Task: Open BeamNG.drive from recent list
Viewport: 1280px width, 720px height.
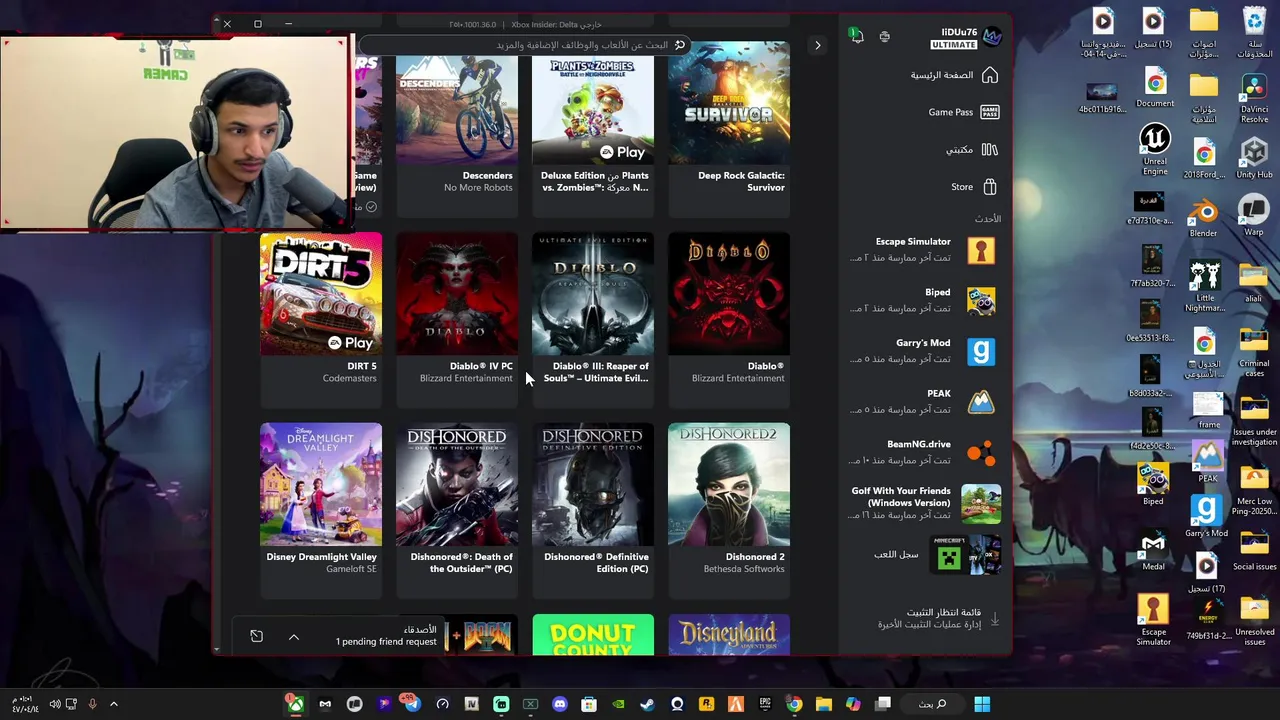Action: click(x=923, y=452)
